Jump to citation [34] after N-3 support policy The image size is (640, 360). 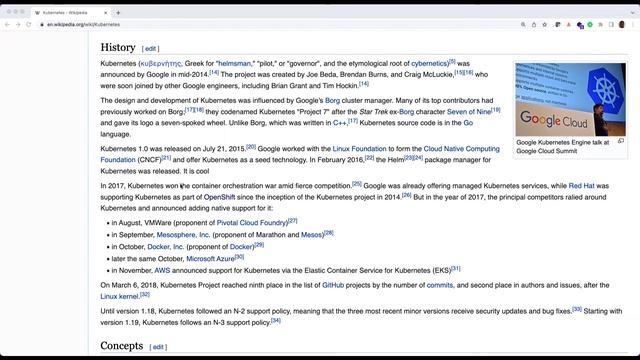[276, 321]
